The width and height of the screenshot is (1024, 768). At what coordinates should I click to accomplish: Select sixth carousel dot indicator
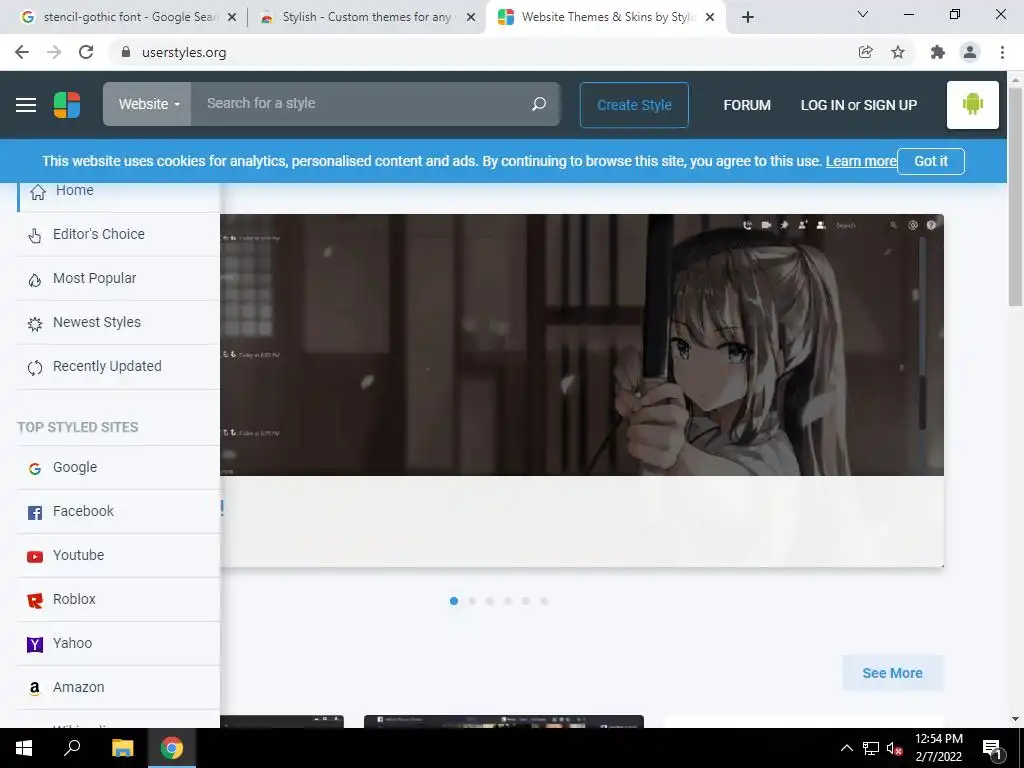click(544, 601)
